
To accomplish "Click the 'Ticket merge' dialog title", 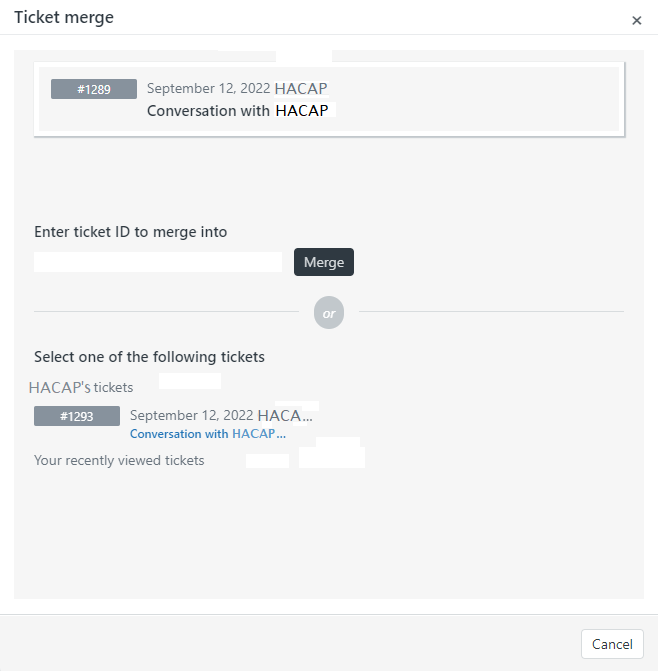I will pos(64,17).
